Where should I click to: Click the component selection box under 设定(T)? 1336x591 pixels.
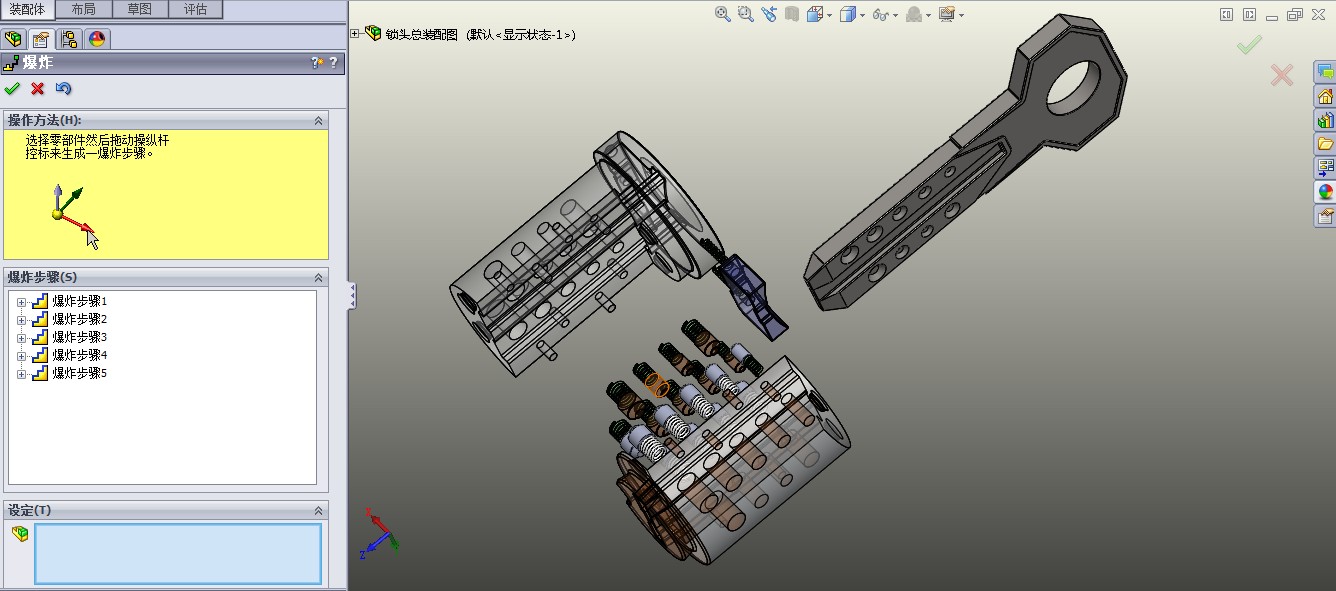[178, 553]
